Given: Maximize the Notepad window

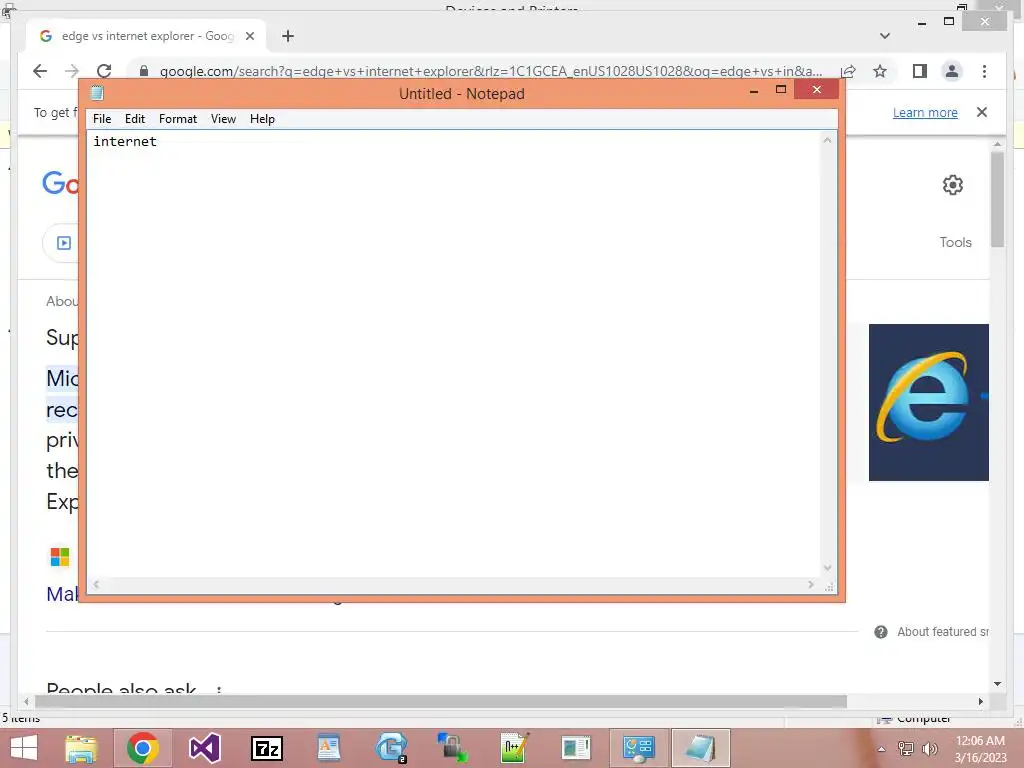Looking at the screenshot, I should point(780,89).
